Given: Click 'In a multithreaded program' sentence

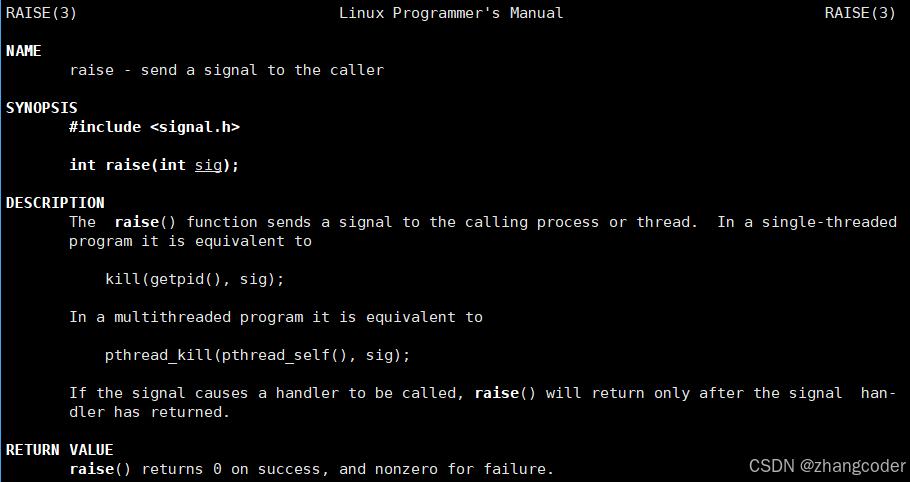Looking at the screenshot, I should pos(276,317).
